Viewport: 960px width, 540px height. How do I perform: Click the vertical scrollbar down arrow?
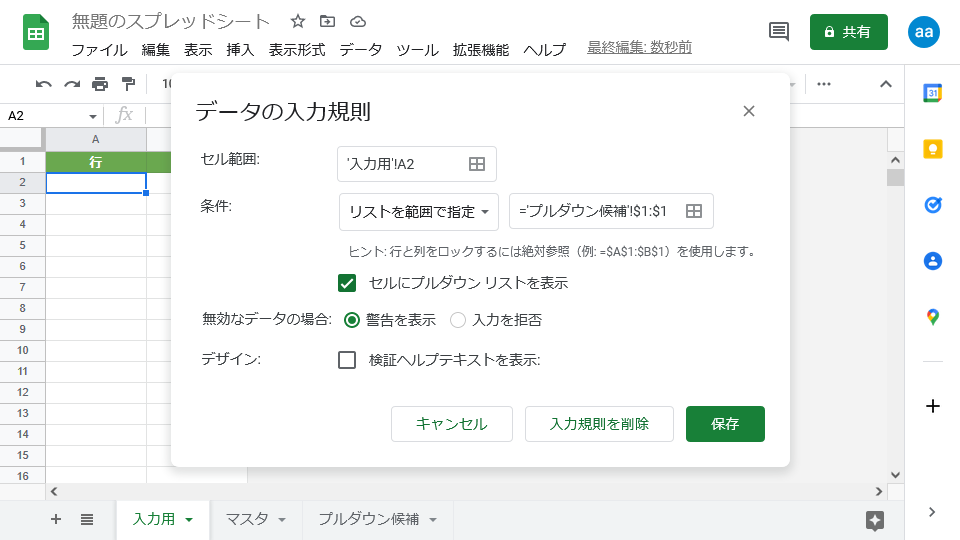[895, 474]
